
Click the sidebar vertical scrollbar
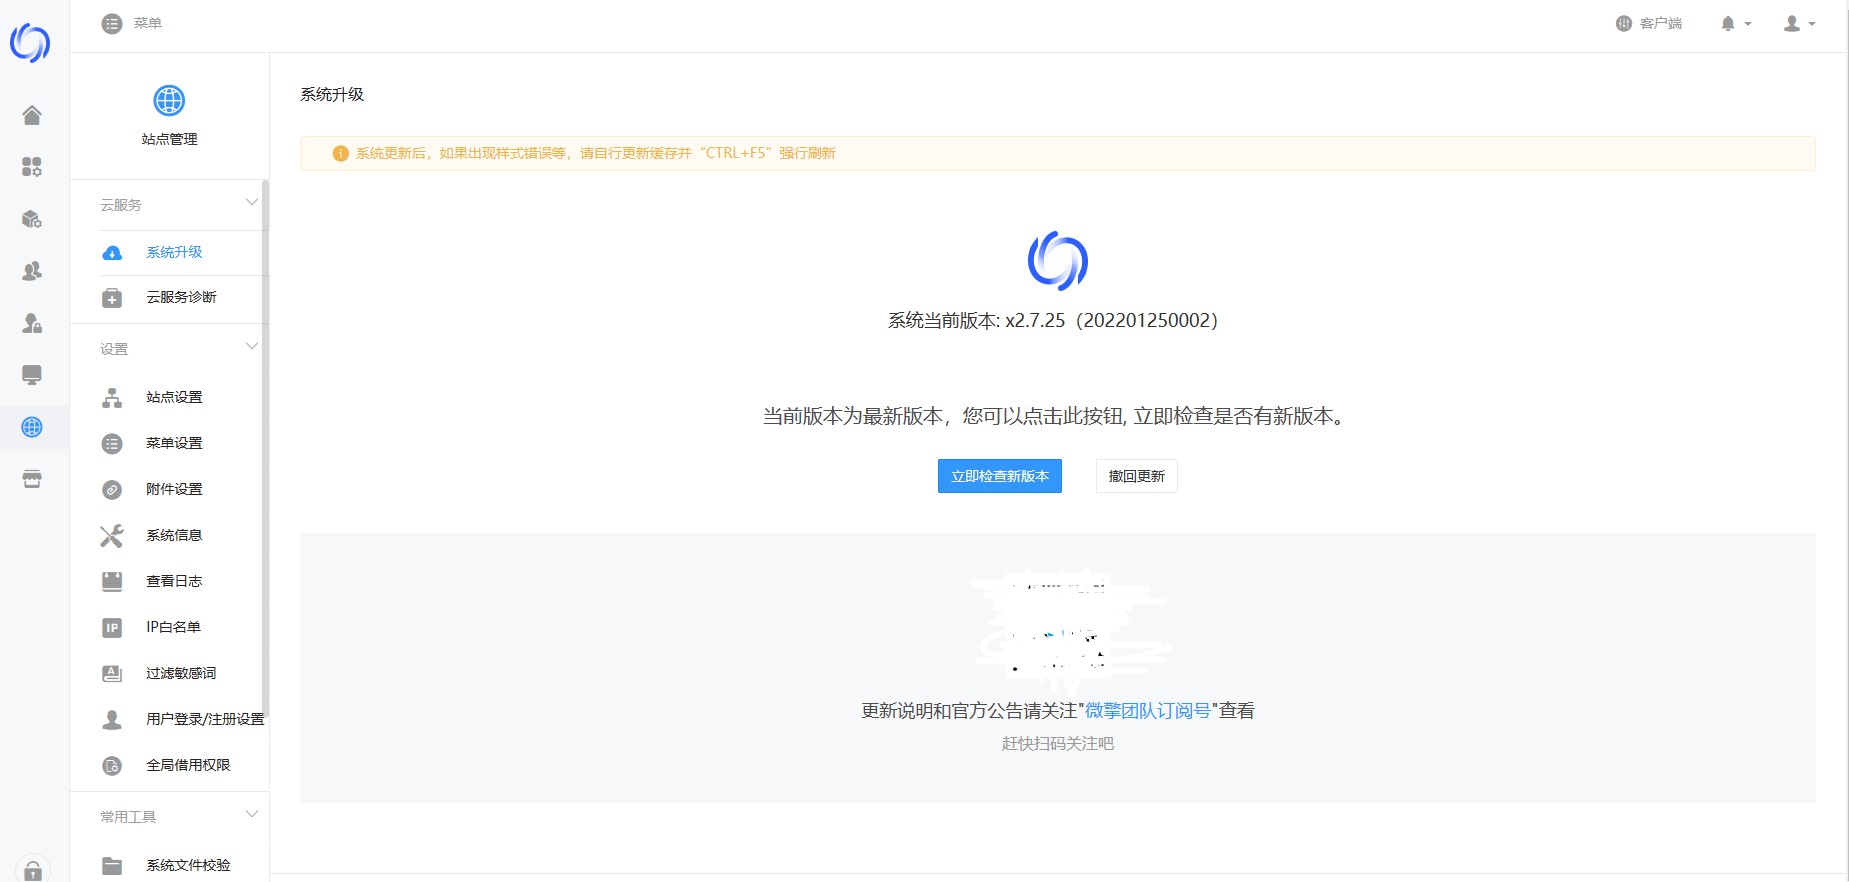[x=265, y=450]
